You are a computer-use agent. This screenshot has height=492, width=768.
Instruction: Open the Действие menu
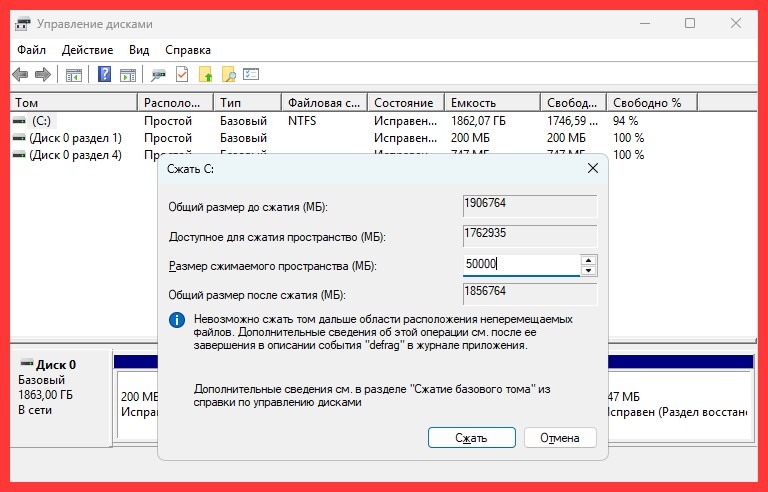87,49
